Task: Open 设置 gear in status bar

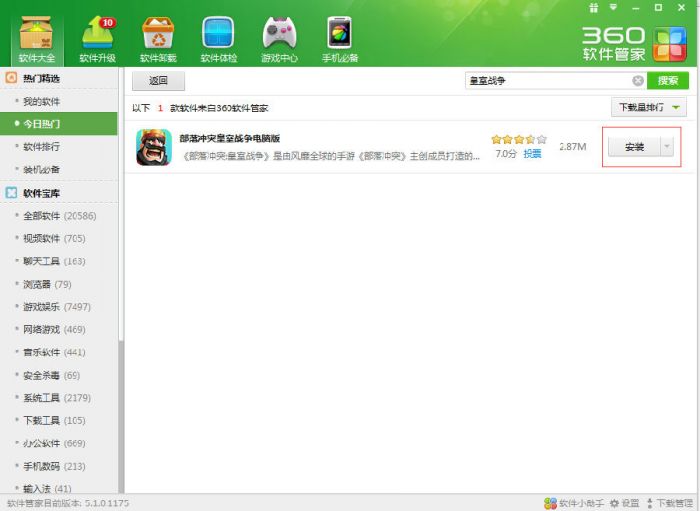Action: [x=625, y=503]
